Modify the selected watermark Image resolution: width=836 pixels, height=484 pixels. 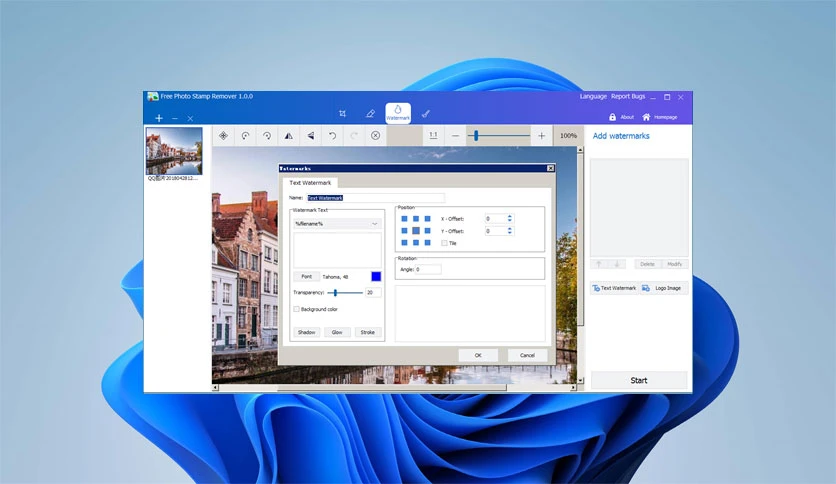tap(674, 264)
